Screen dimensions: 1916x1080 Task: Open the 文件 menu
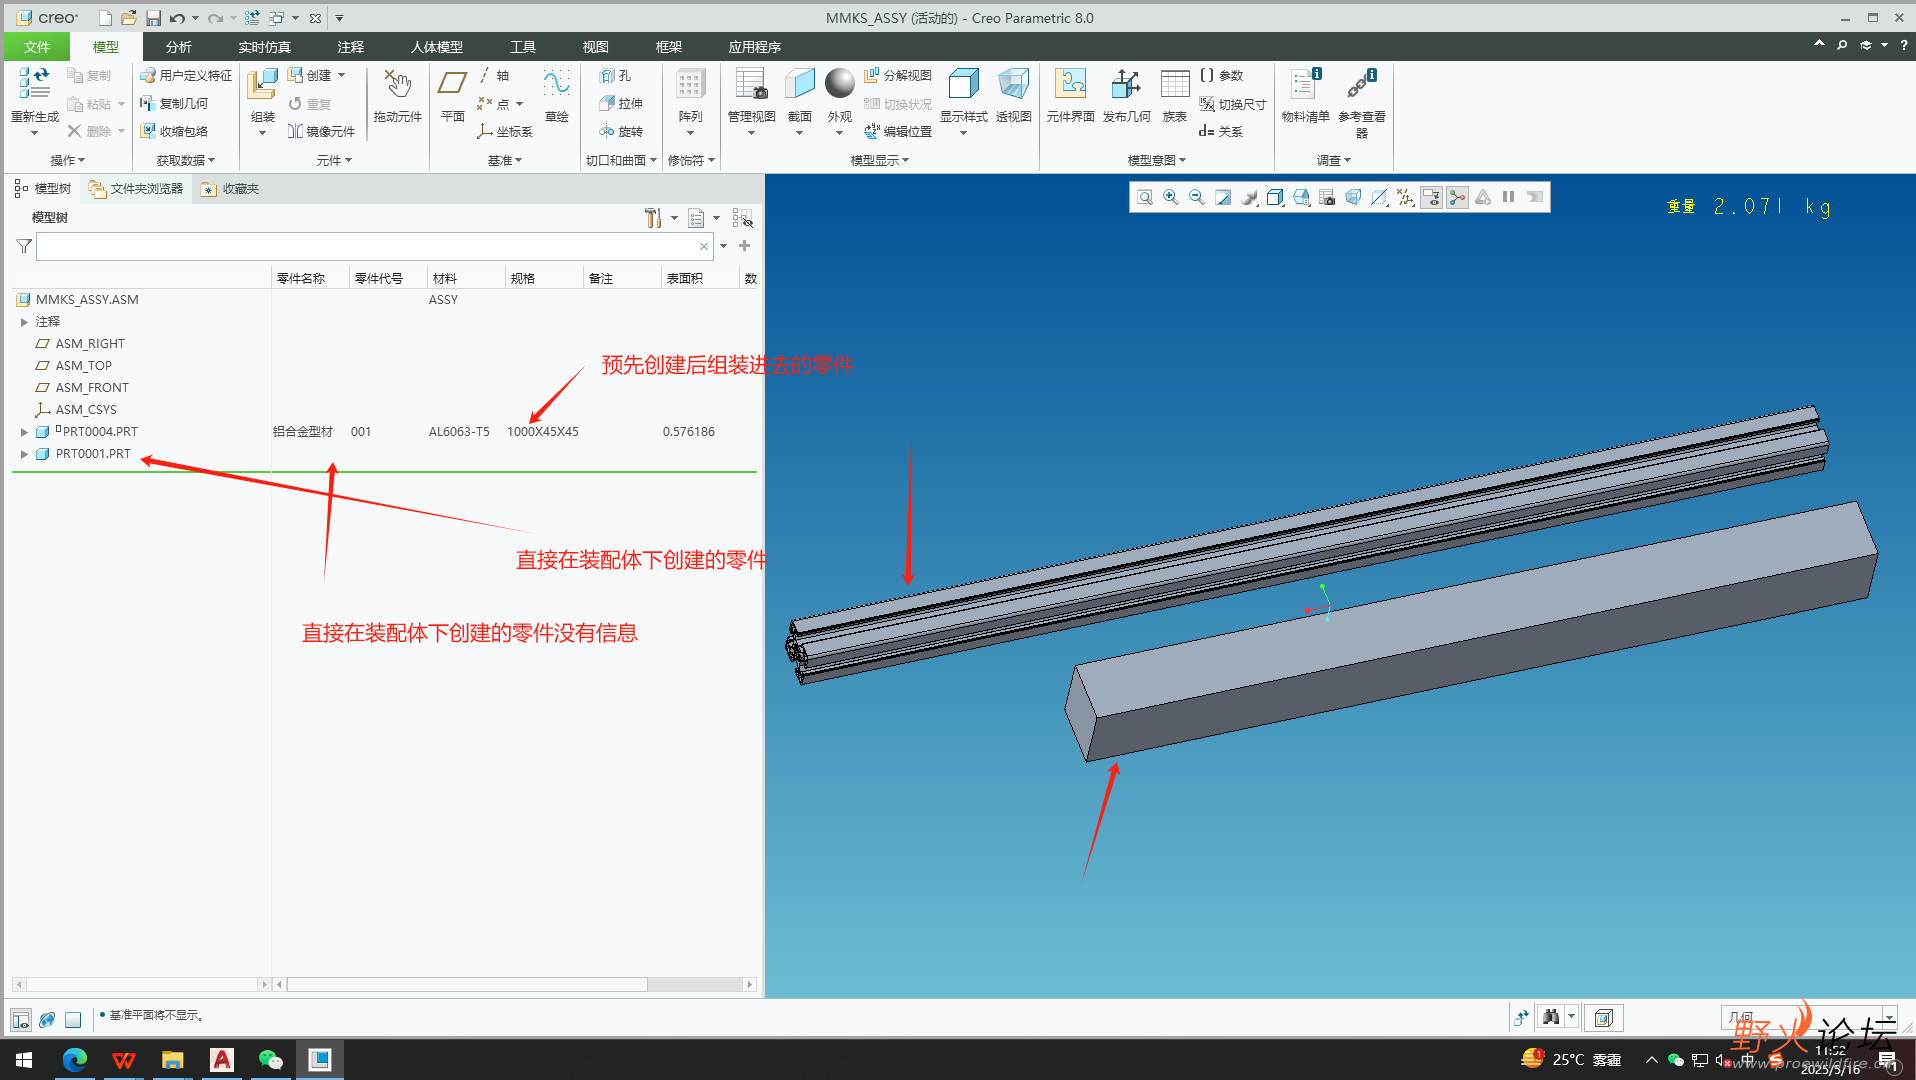pyautogui.click(x=37, y=47)
